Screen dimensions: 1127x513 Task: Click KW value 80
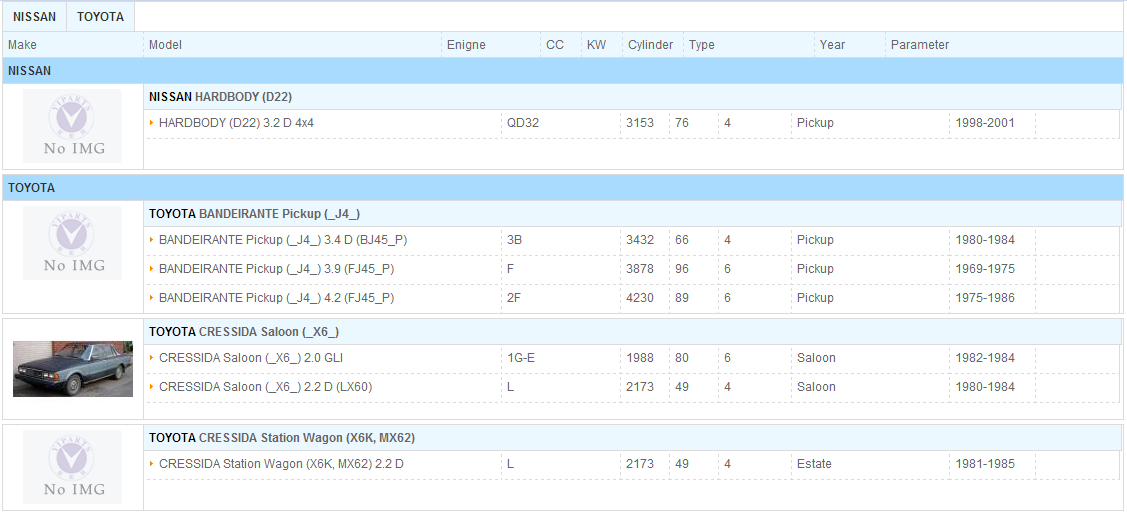[x=682, y=358]
